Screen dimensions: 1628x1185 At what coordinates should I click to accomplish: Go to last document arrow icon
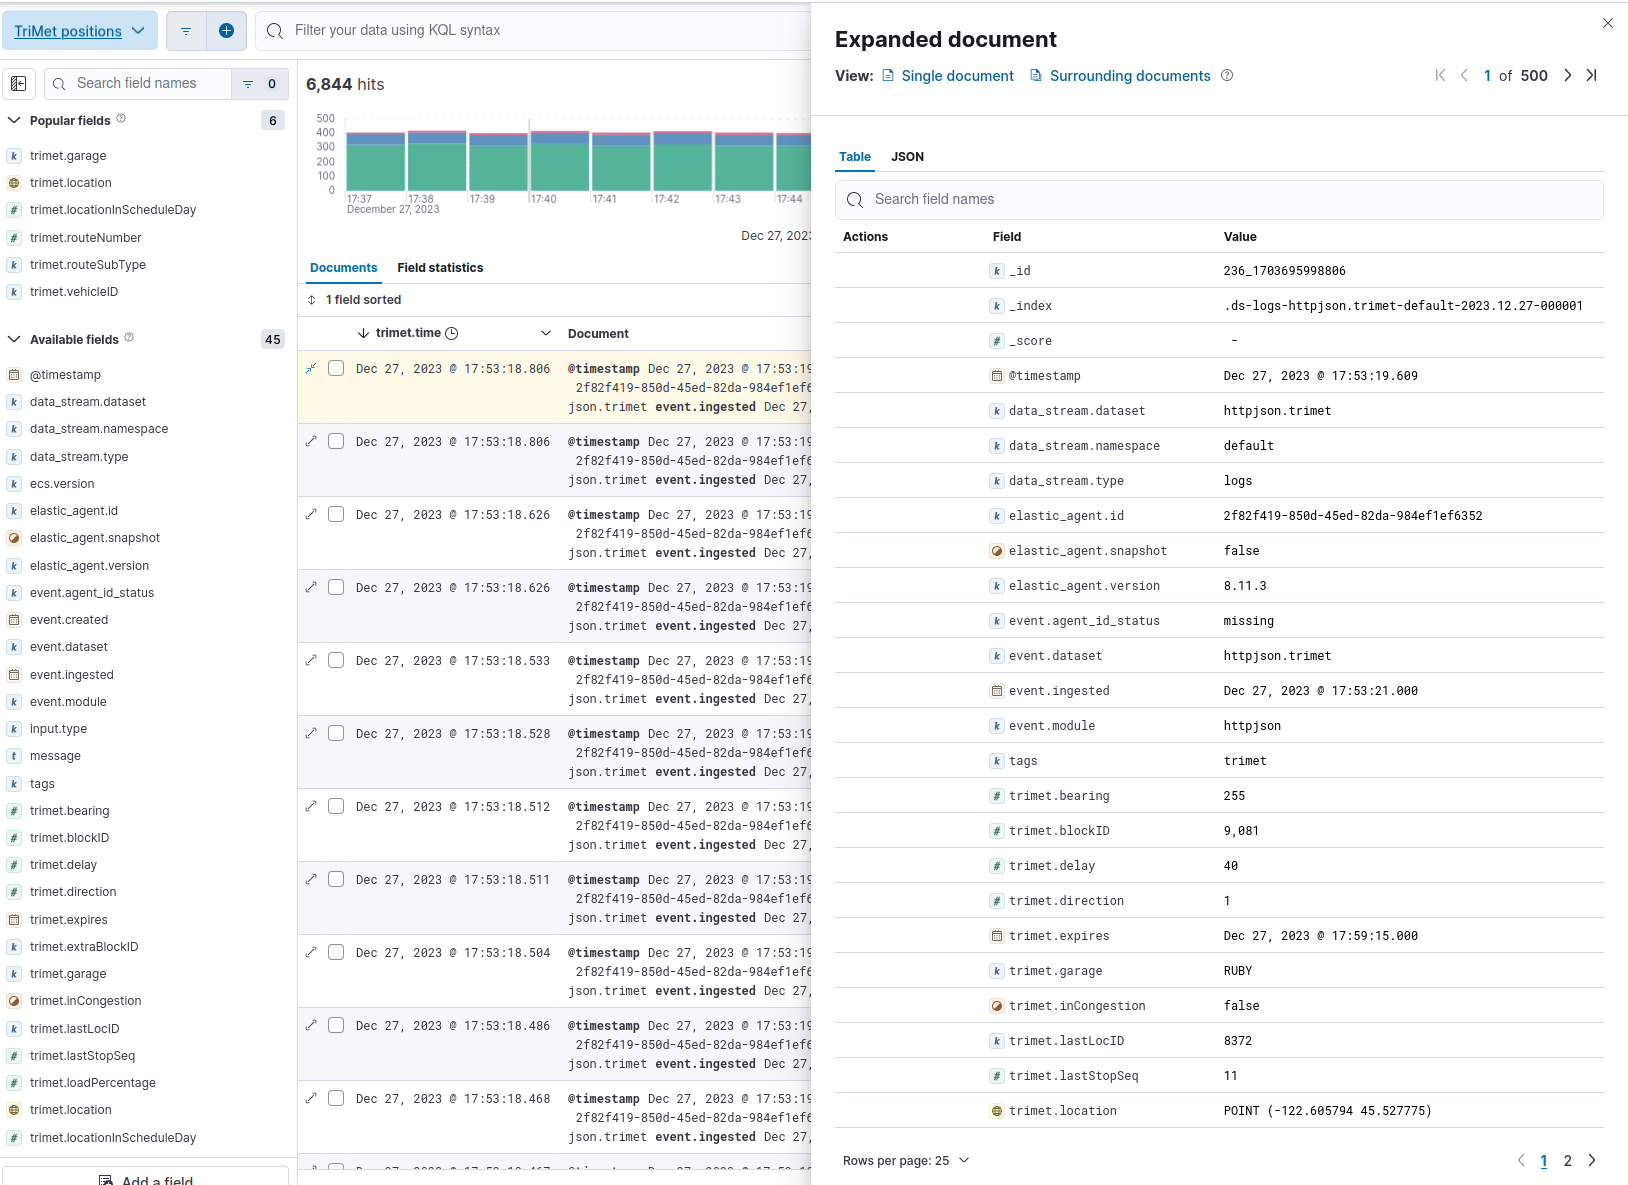click(x=1591, y=76)
